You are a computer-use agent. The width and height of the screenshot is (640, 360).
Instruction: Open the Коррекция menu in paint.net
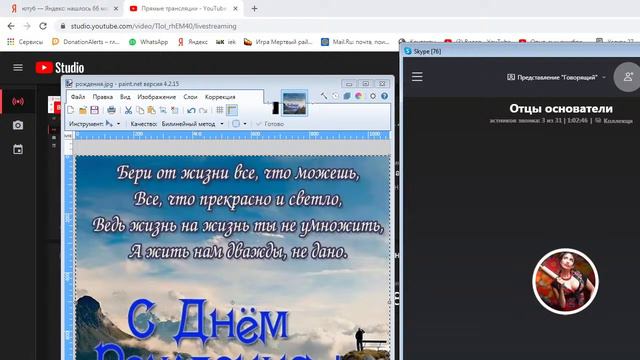(220, 97)
